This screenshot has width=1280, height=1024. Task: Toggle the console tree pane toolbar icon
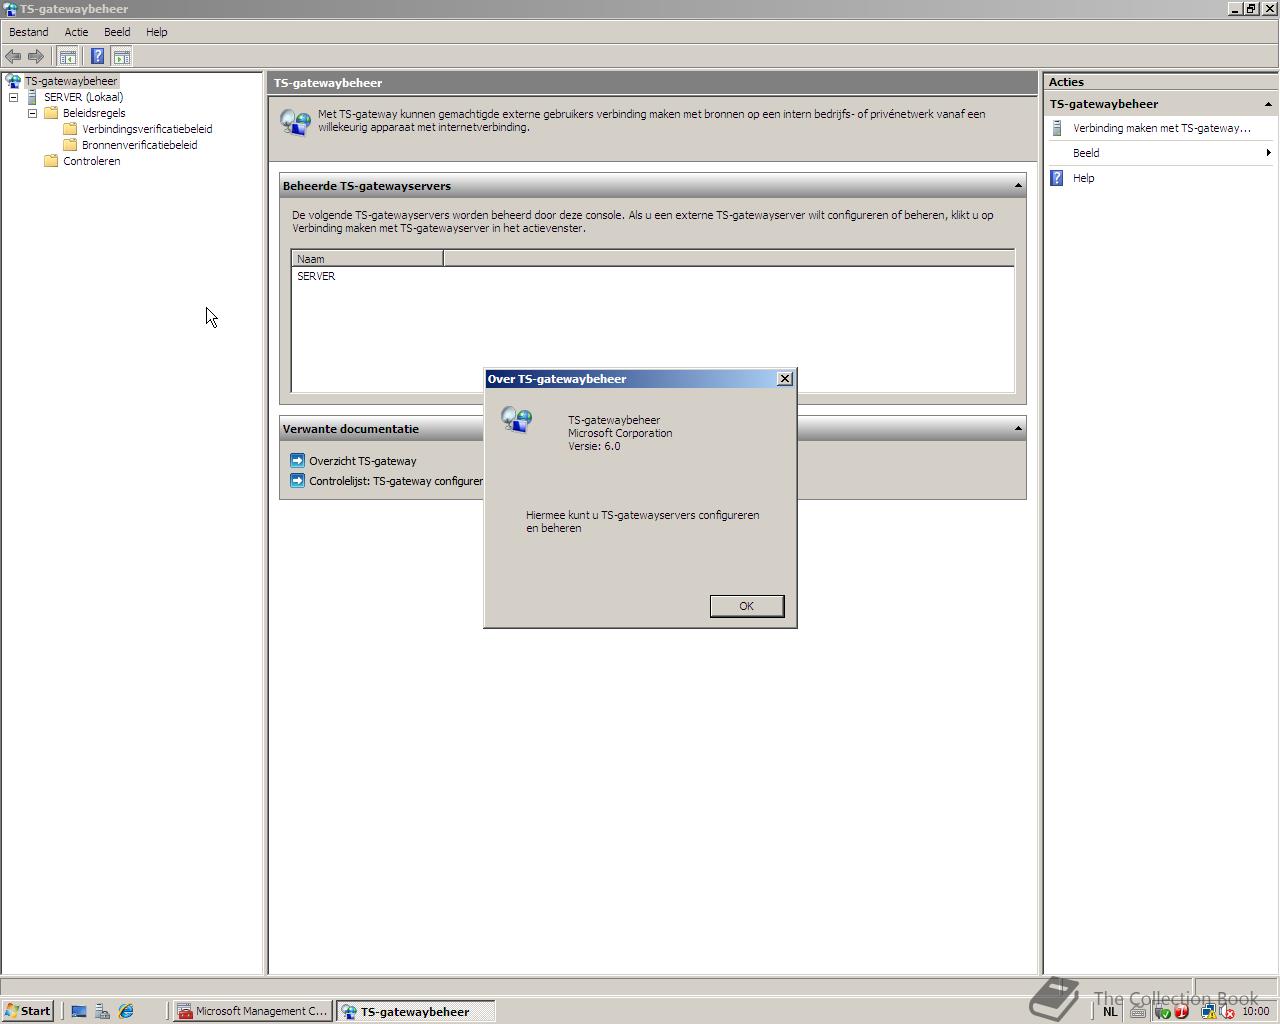(x=67, y=57)
